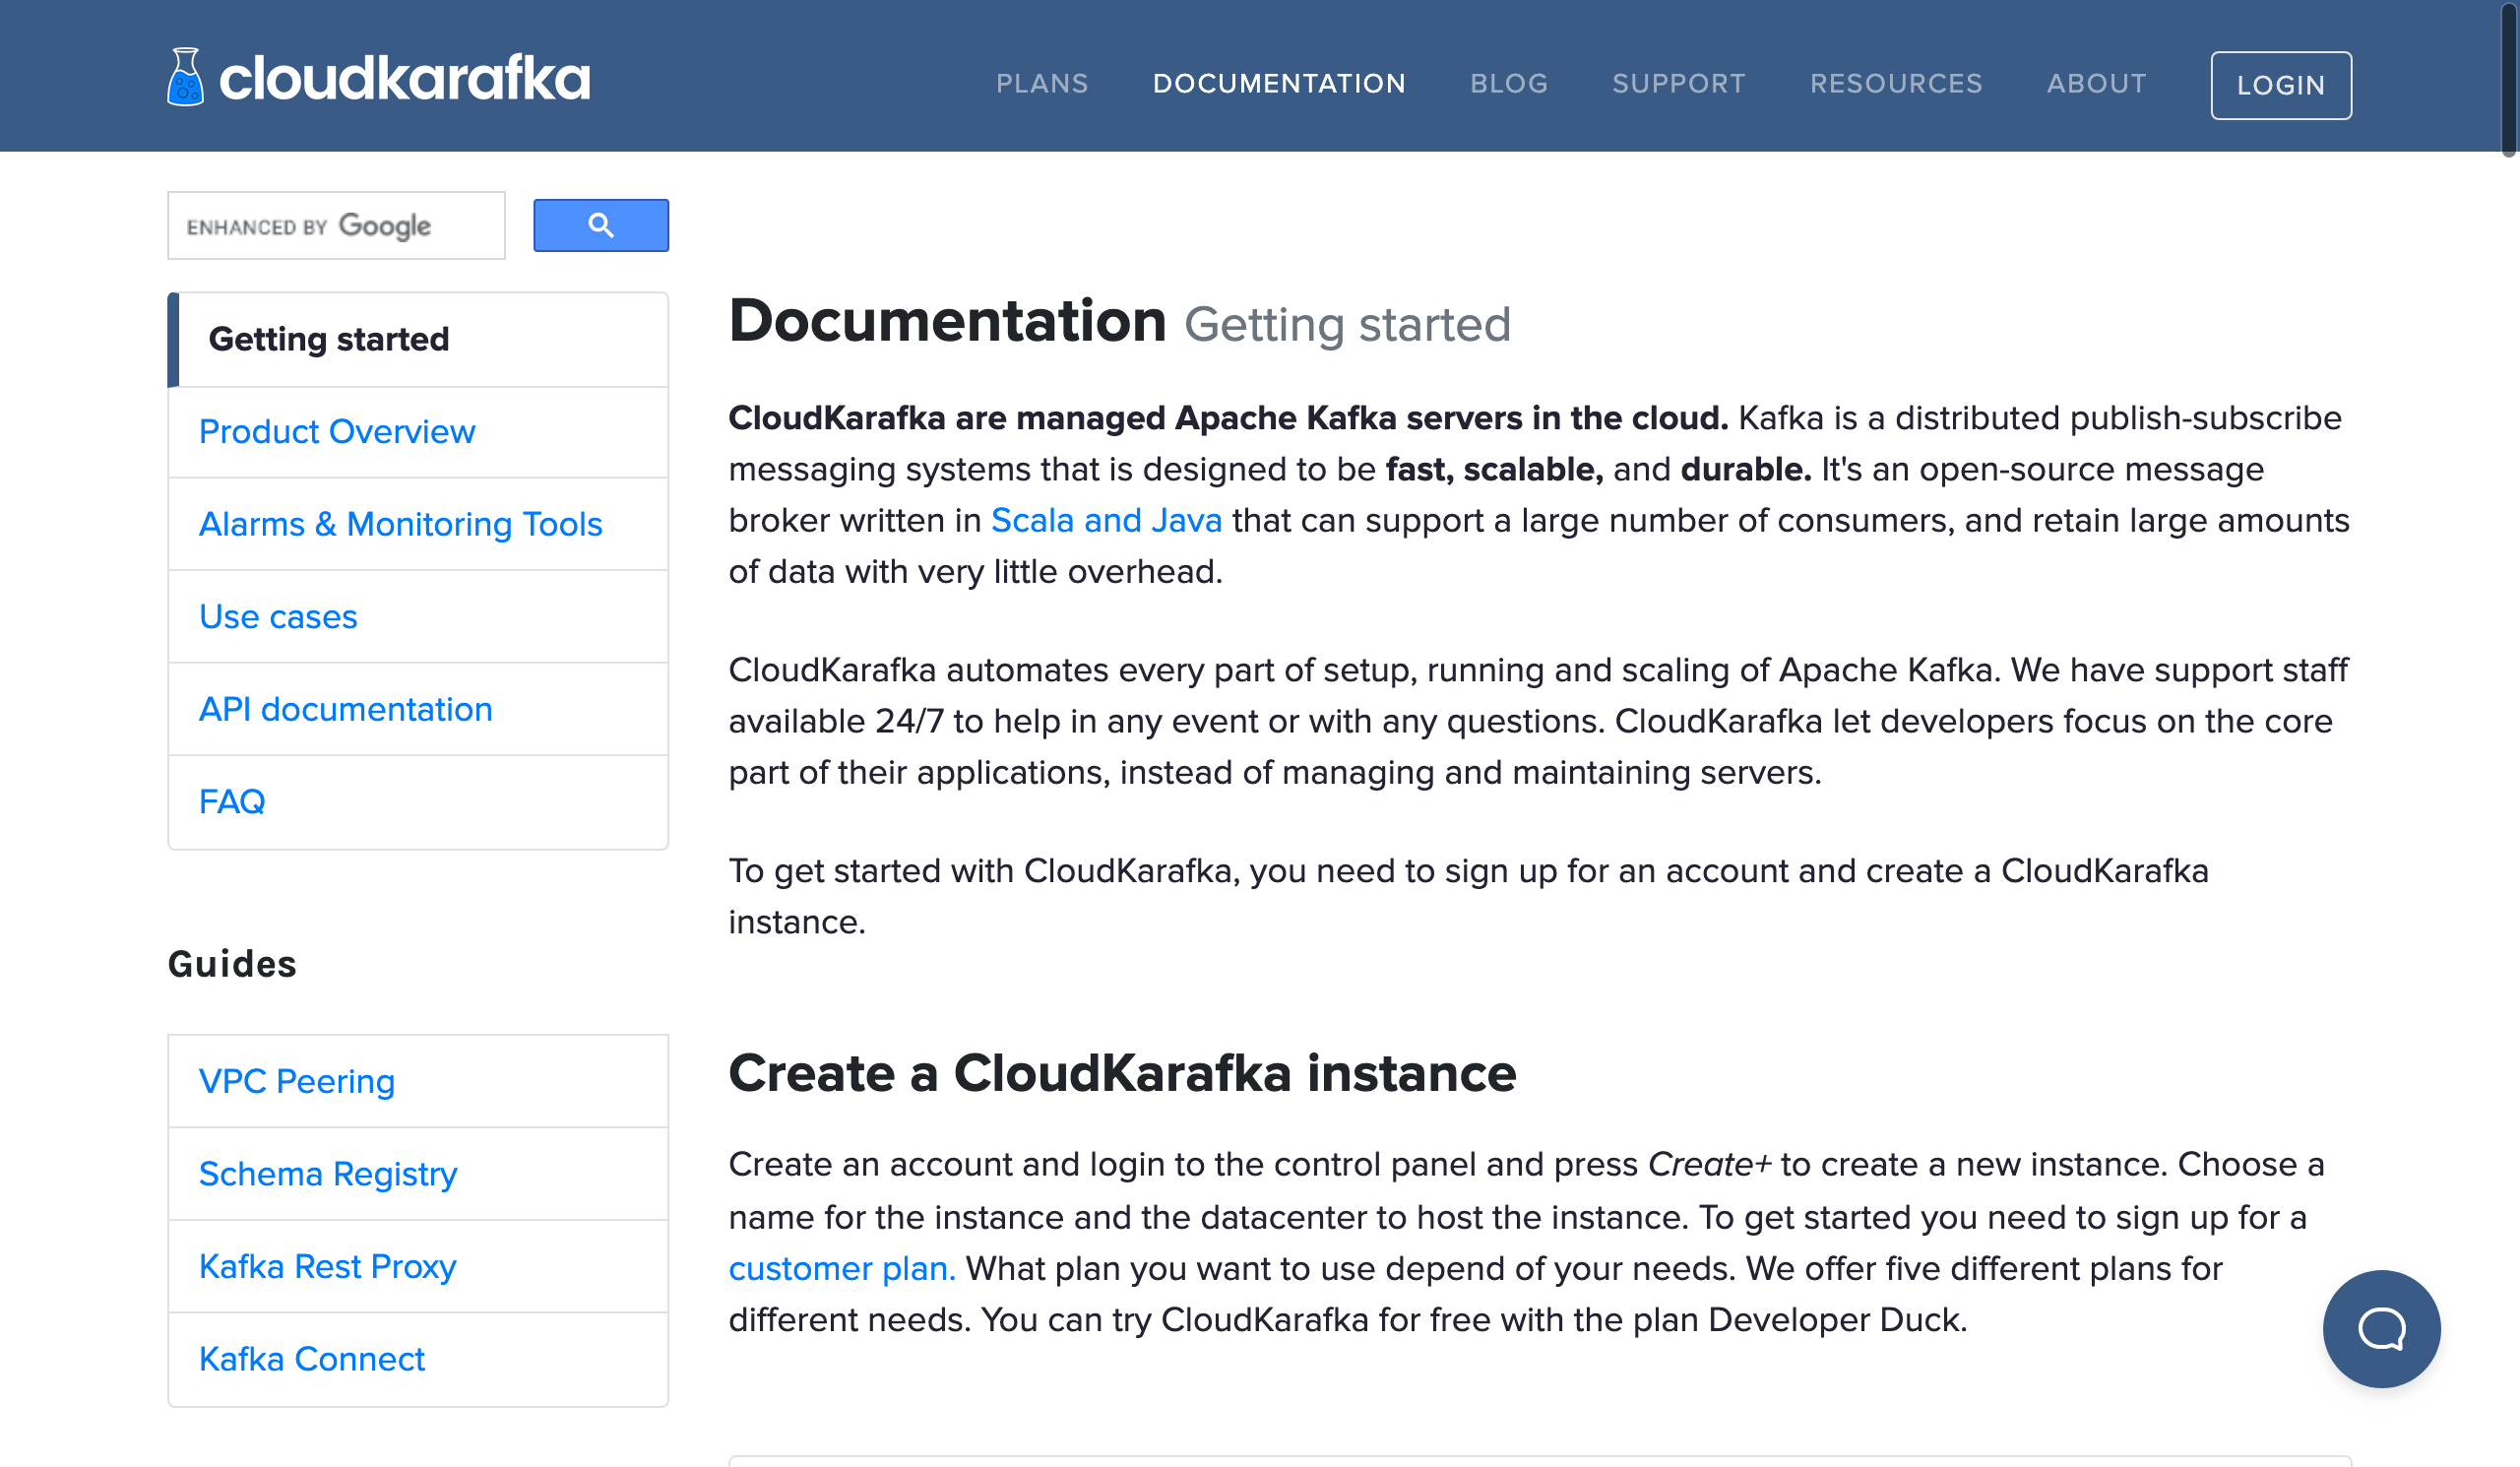This screenshot has width=2520, height=1467.
Task: Focus the Google search input field
Action: coord(337,225)
